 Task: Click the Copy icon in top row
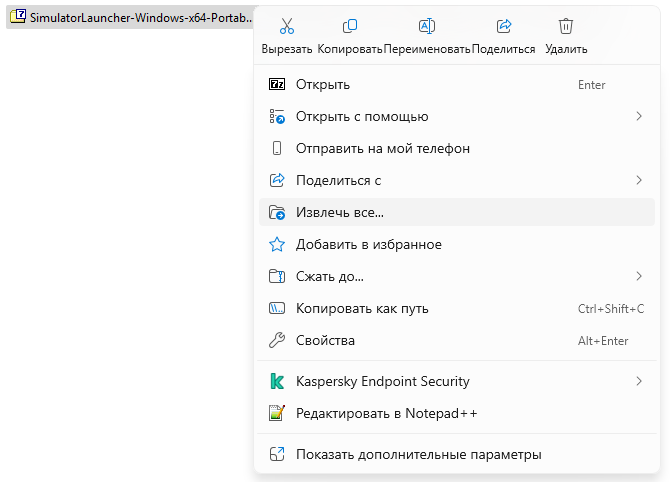pos(350,27)
